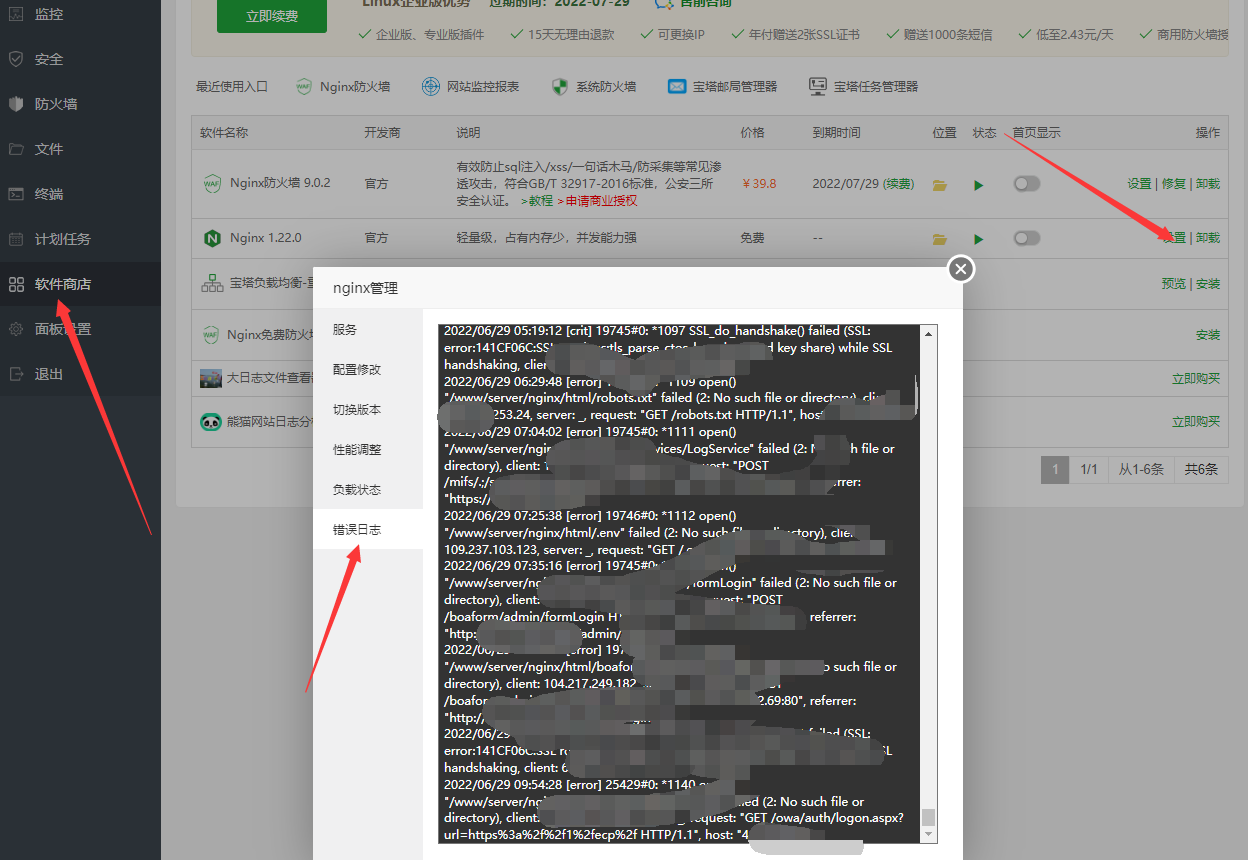1248x860 pixels.
Task: Click the 熊猫网站日志分析 panda icon
Action: (210, 422)
